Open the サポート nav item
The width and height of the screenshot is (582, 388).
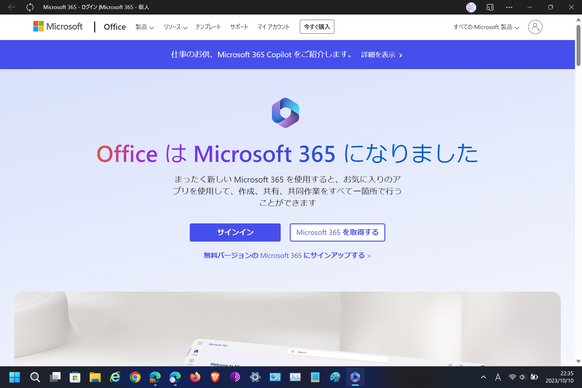pyautogui.click(x=239, y=27)
